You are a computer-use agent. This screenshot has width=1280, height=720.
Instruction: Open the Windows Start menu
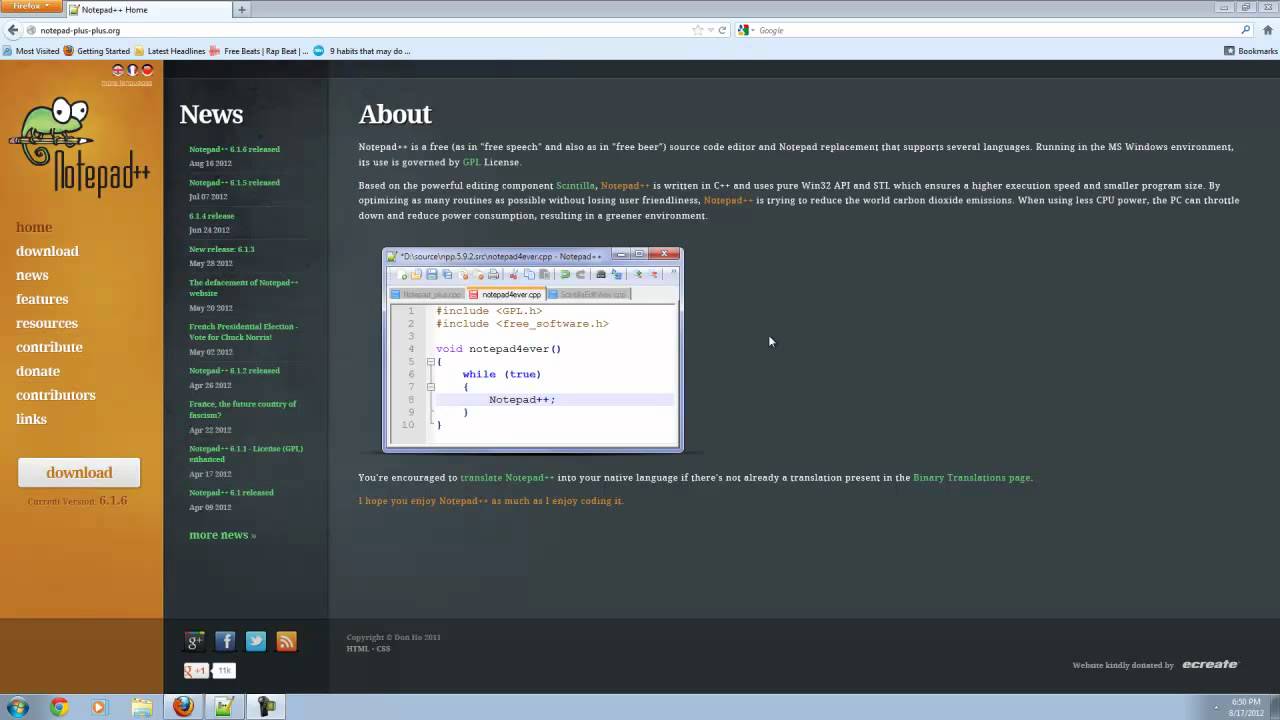[x=17, y=707]
